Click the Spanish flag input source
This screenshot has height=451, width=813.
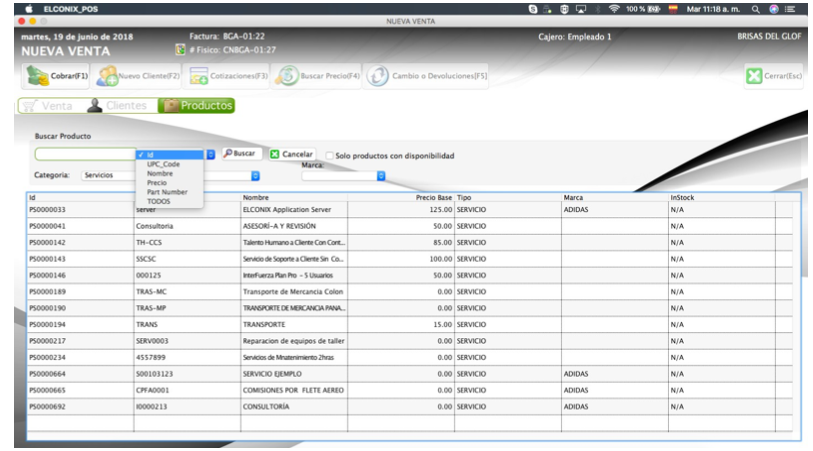673,9
